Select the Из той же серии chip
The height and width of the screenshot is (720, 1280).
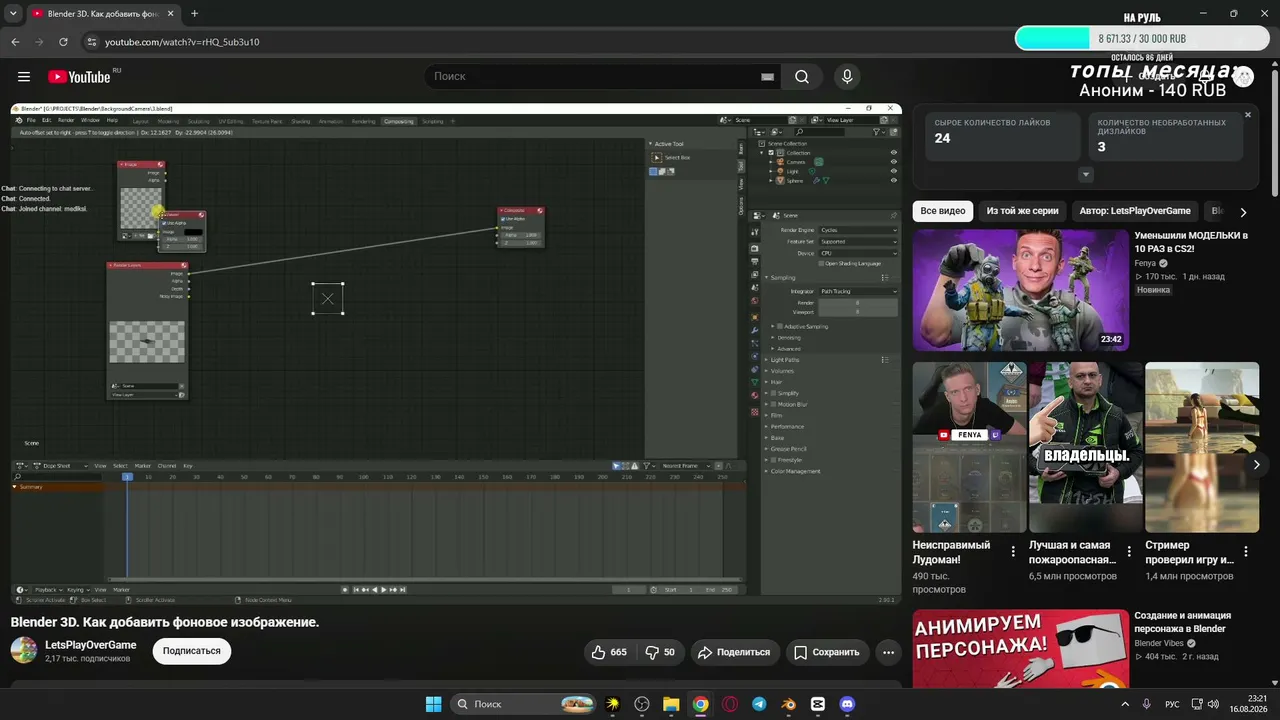1022,211
